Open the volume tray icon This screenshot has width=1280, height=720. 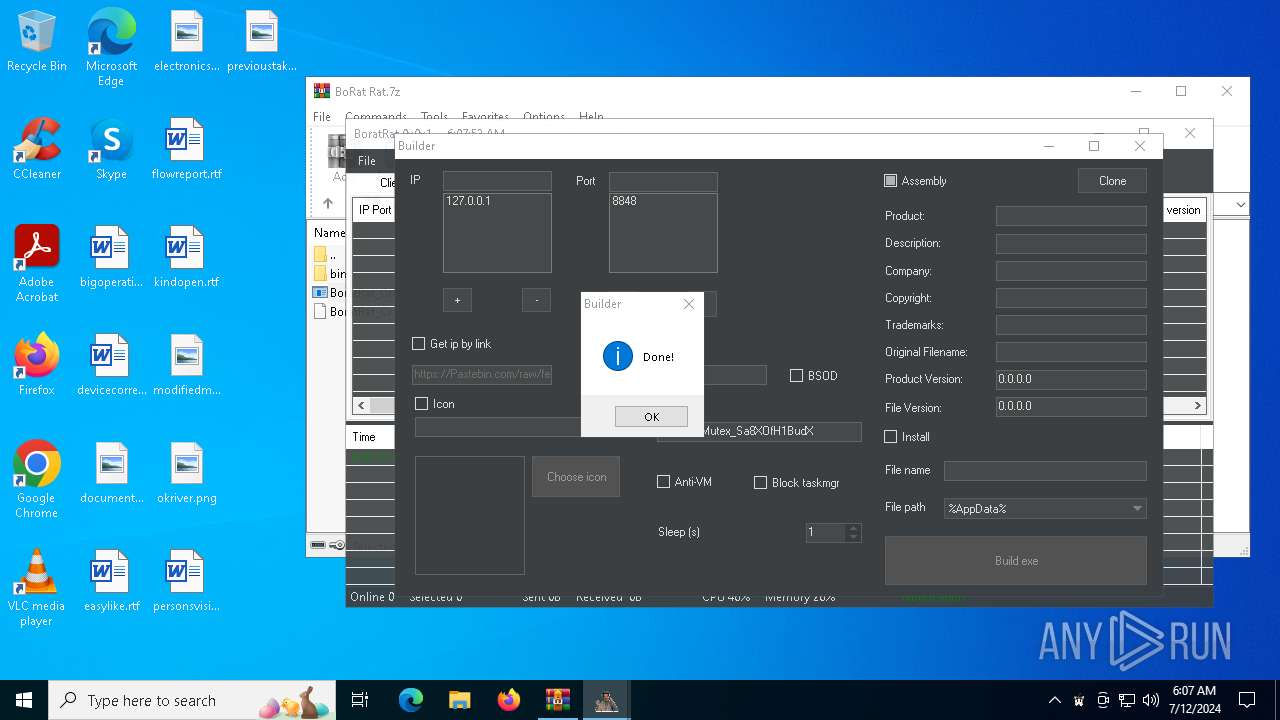(x=1151, y=700)
